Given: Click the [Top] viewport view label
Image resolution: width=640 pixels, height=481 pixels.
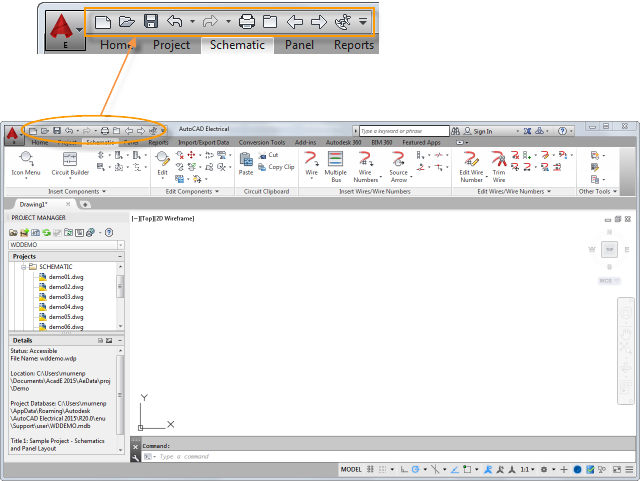Looking at the screenshot, I should point(146,218).
